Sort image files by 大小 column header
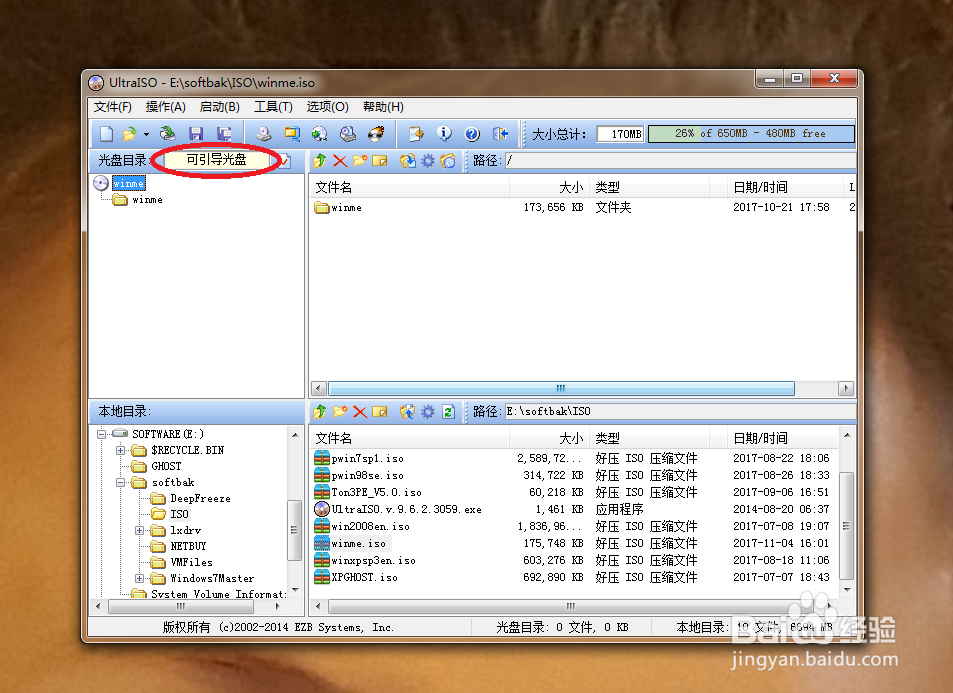The image size is (953, 693). pos(549,187)
